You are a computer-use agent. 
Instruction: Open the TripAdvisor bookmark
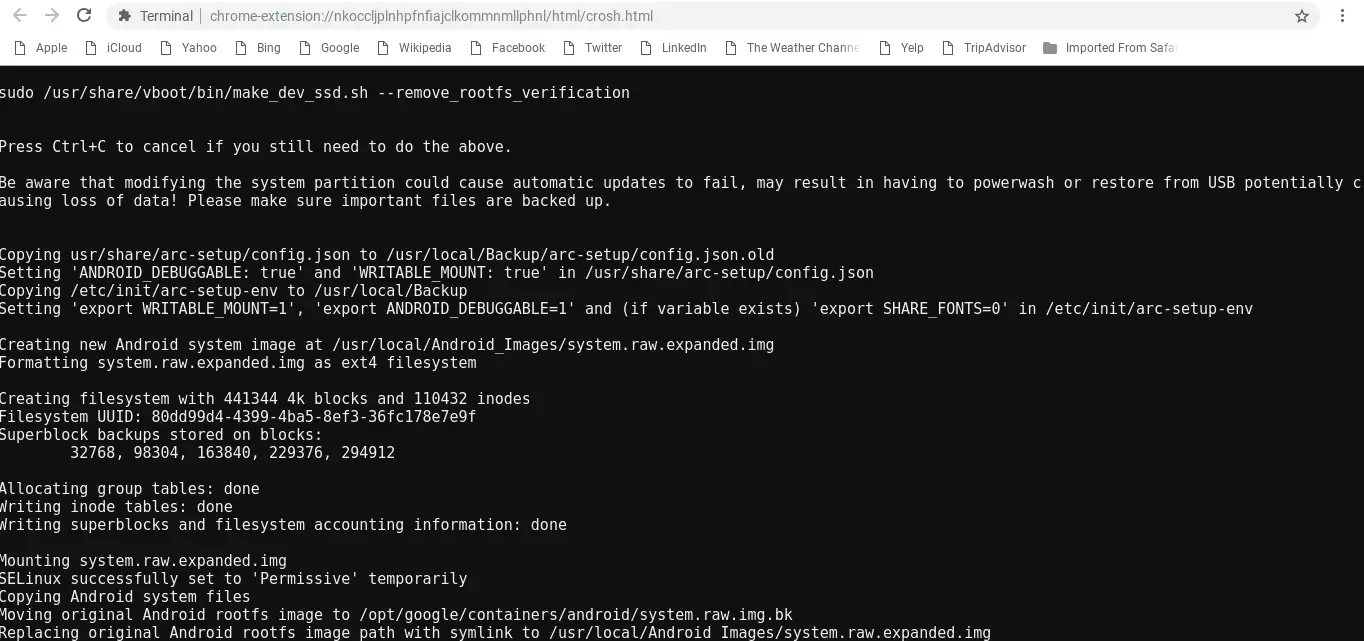tap(983, 47)
